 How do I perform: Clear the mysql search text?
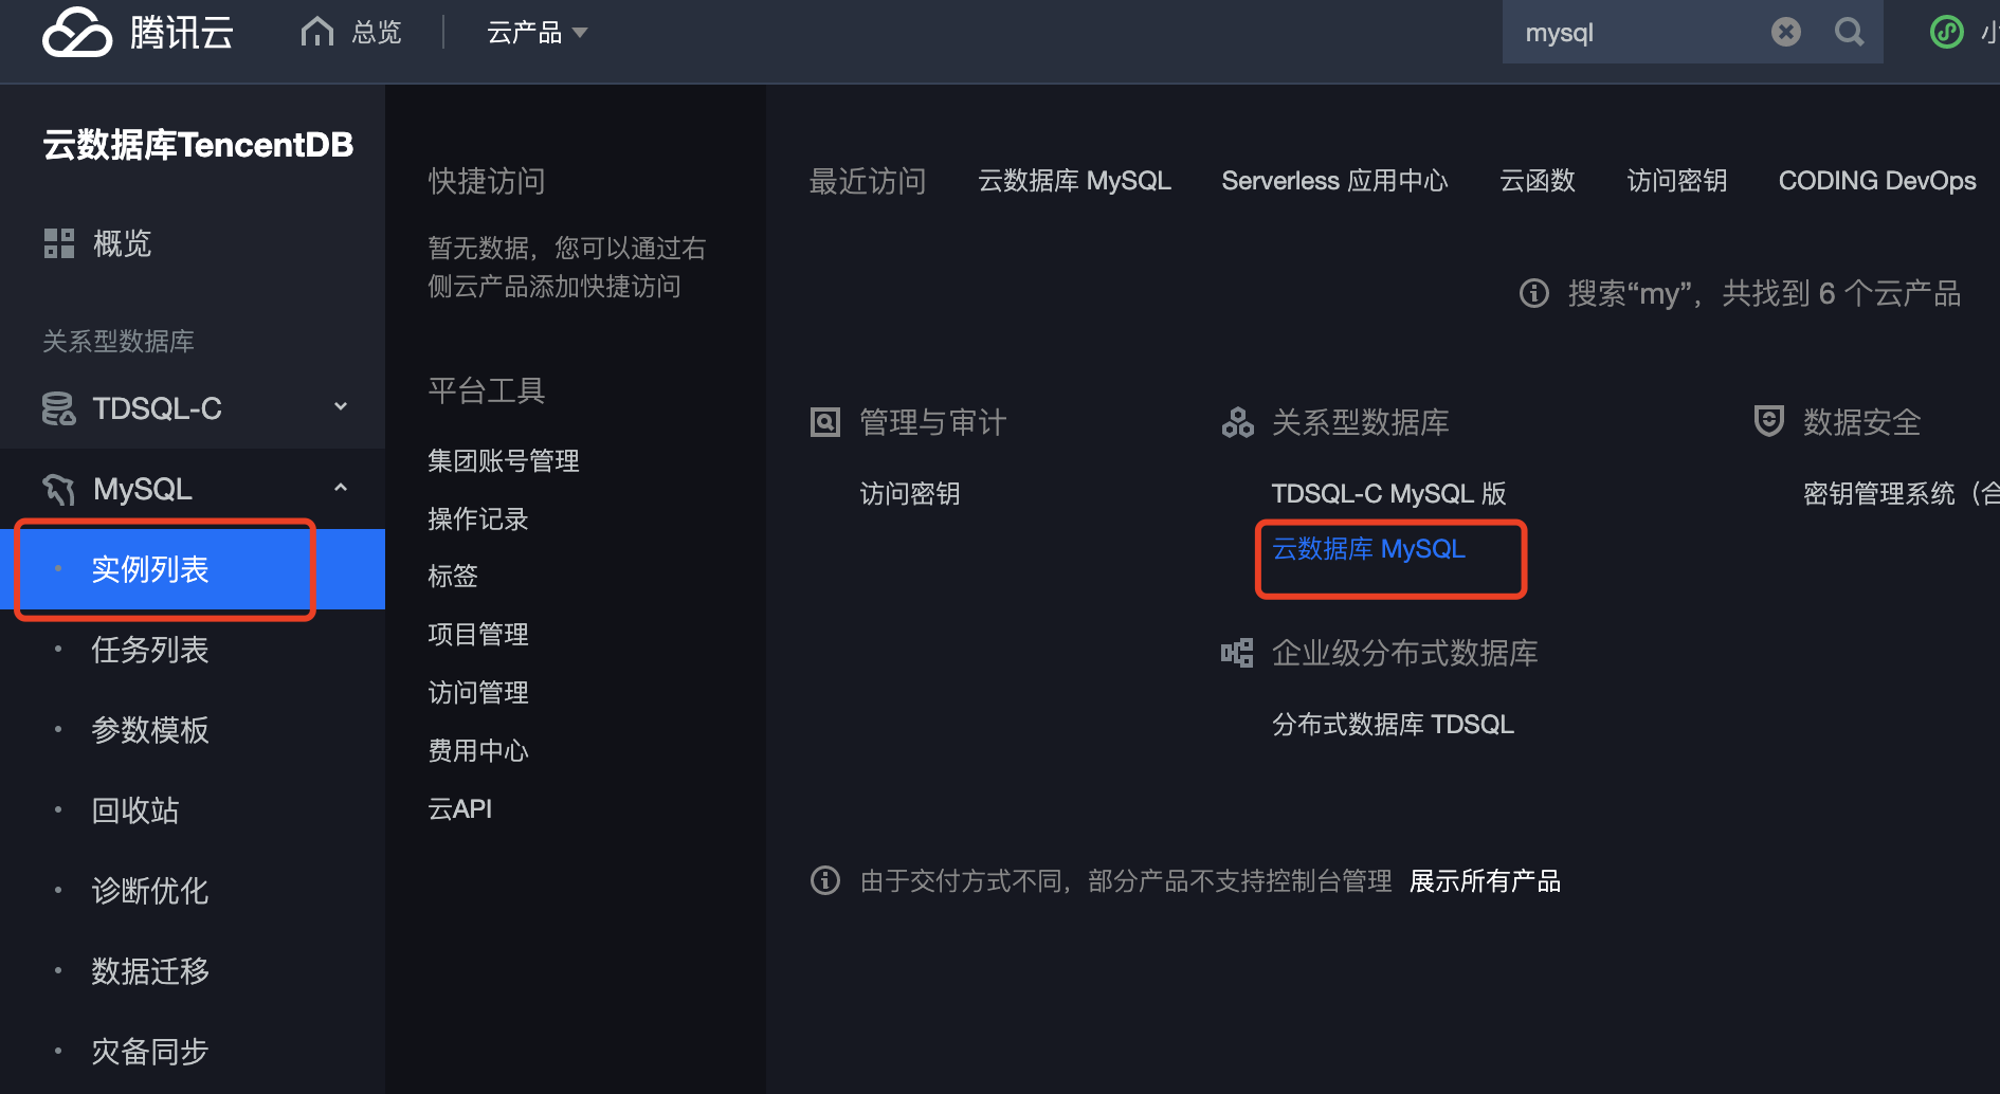click(x=1786, y=32)
